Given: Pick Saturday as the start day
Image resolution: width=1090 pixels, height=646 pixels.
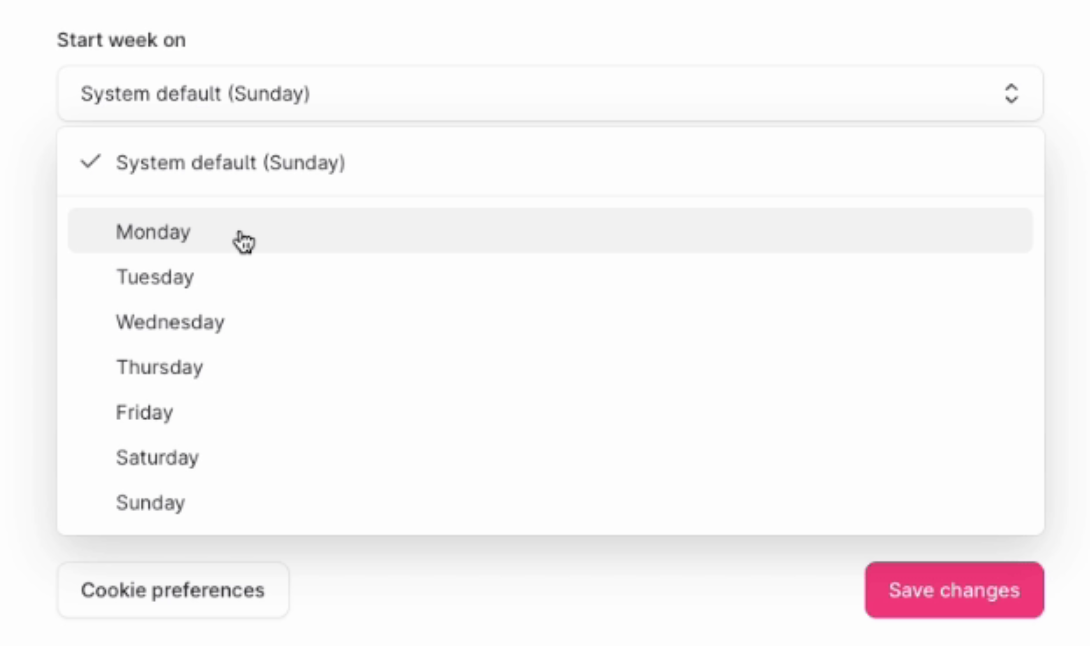Looking at the screenshot, I should click(157, 457).
